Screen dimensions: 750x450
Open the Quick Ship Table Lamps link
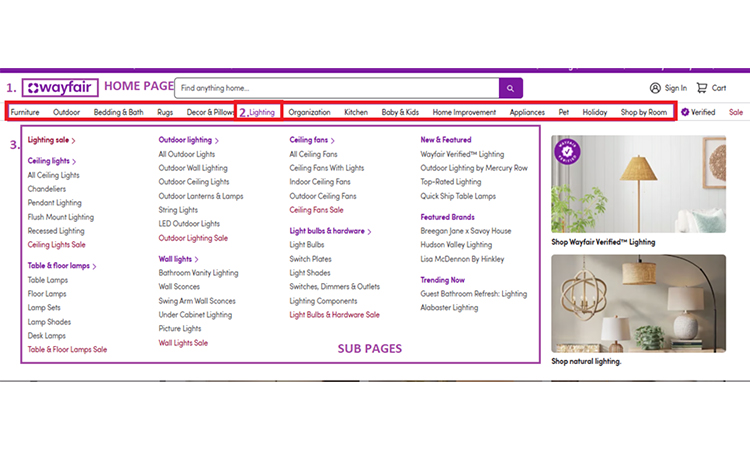click(x=458, y=196)
